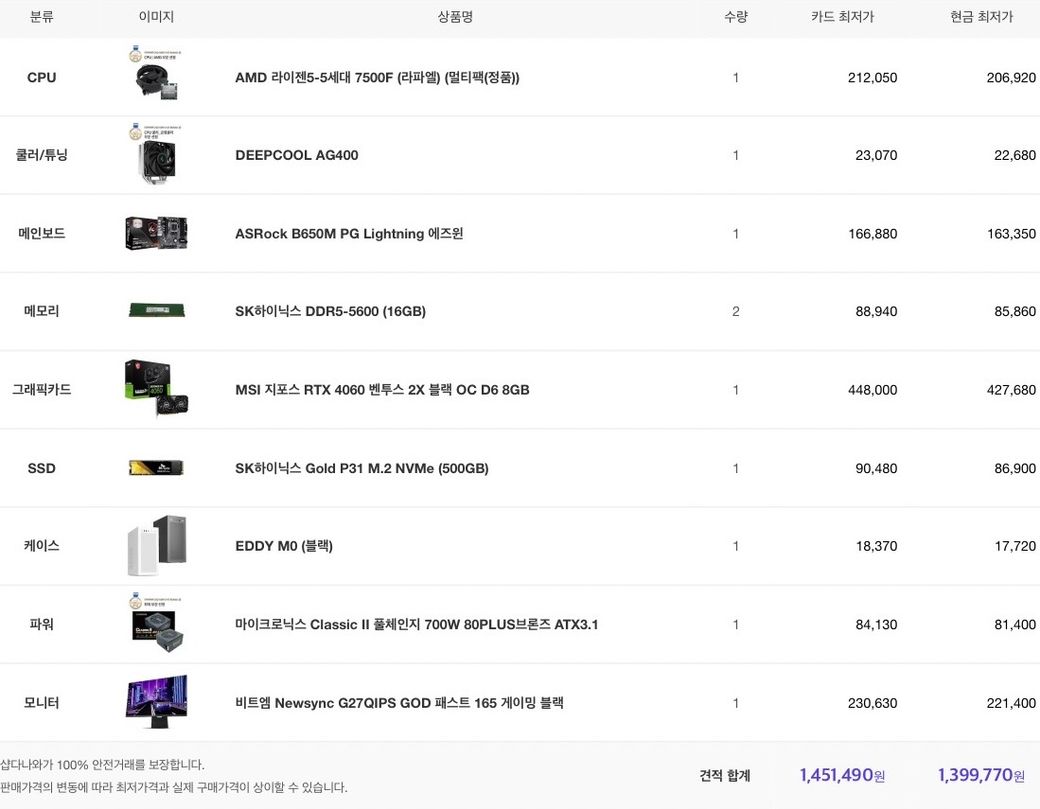Click the EDDY M0 case image

tap(156, 546)
